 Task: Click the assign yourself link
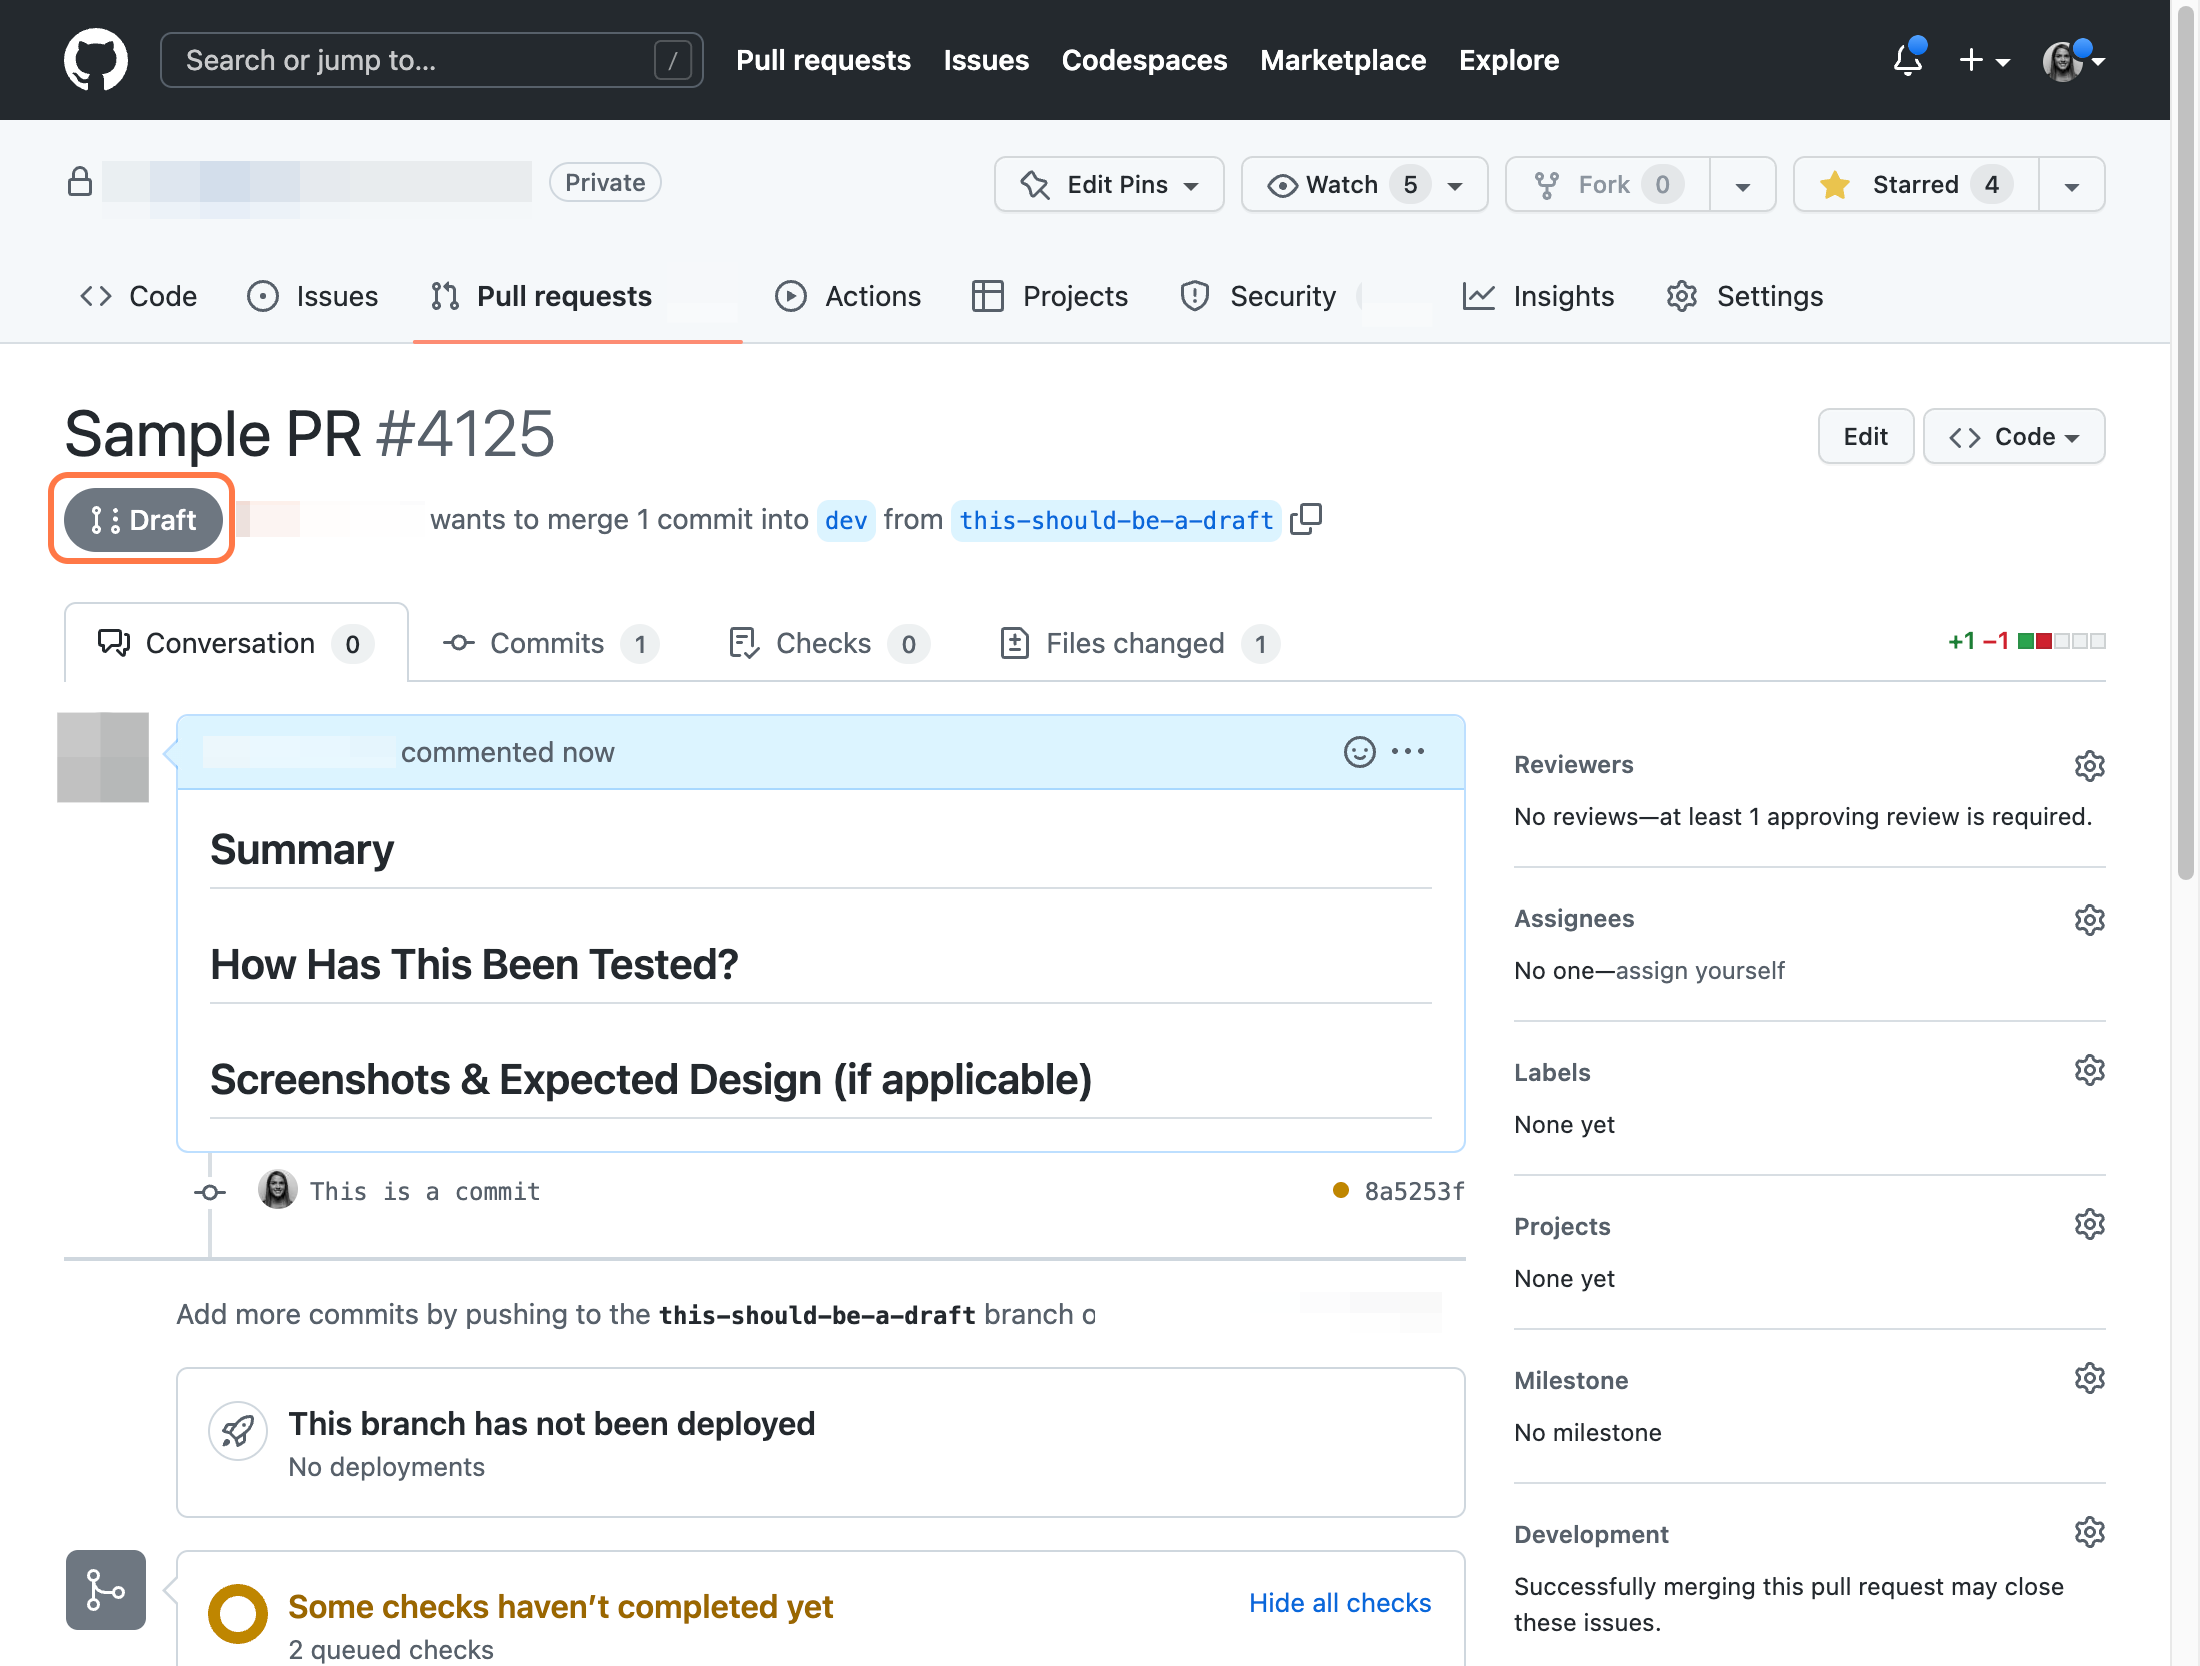click(1700, 971)
